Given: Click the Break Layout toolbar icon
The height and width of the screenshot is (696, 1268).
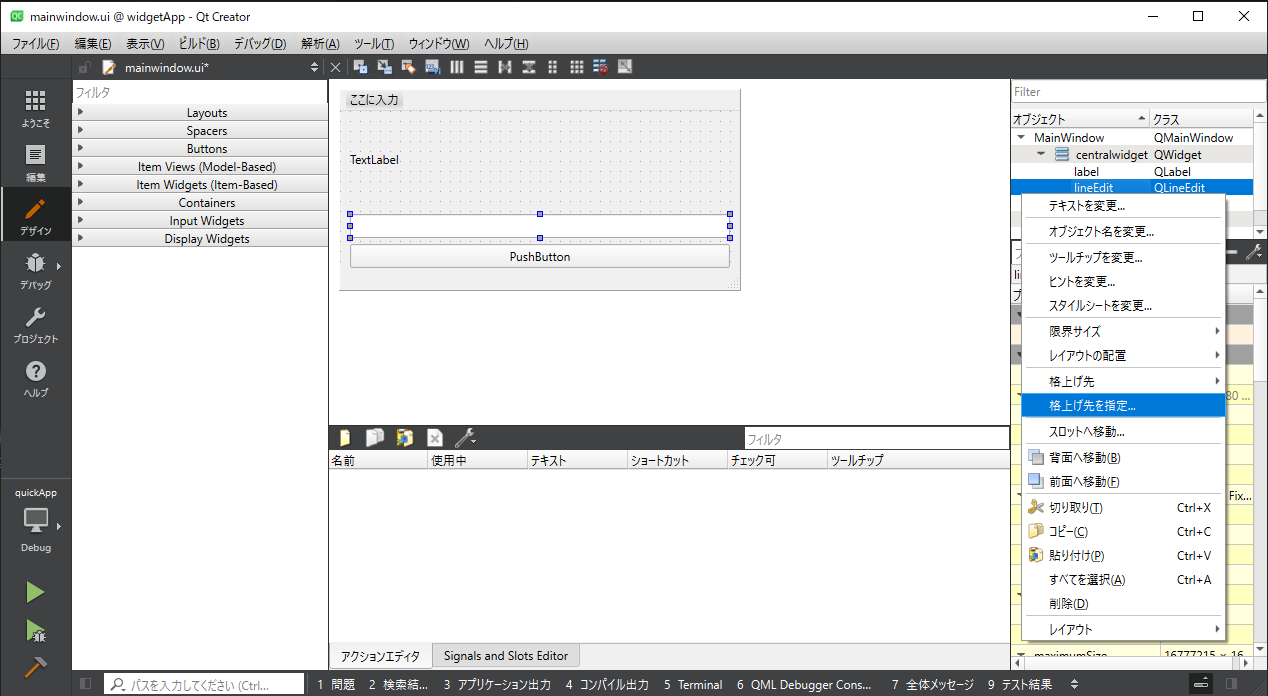Looking at the screenshot, I should point(601,67).
